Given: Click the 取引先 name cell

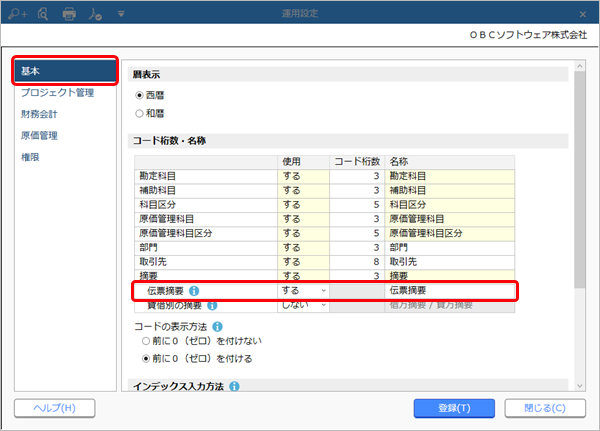Looking at the screenshot, I should click(x=450, y=262).
